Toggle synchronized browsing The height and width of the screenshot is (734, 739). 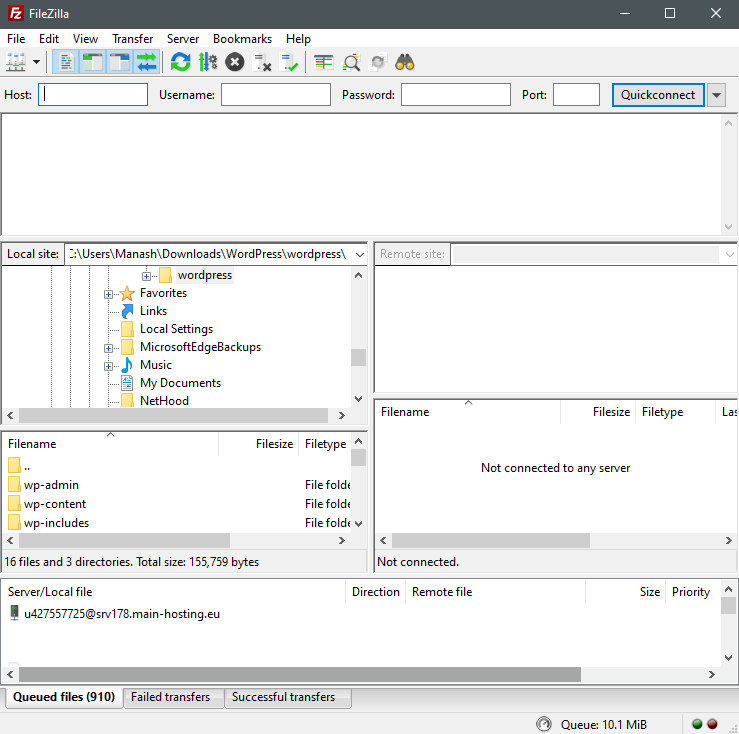(378, 62)
